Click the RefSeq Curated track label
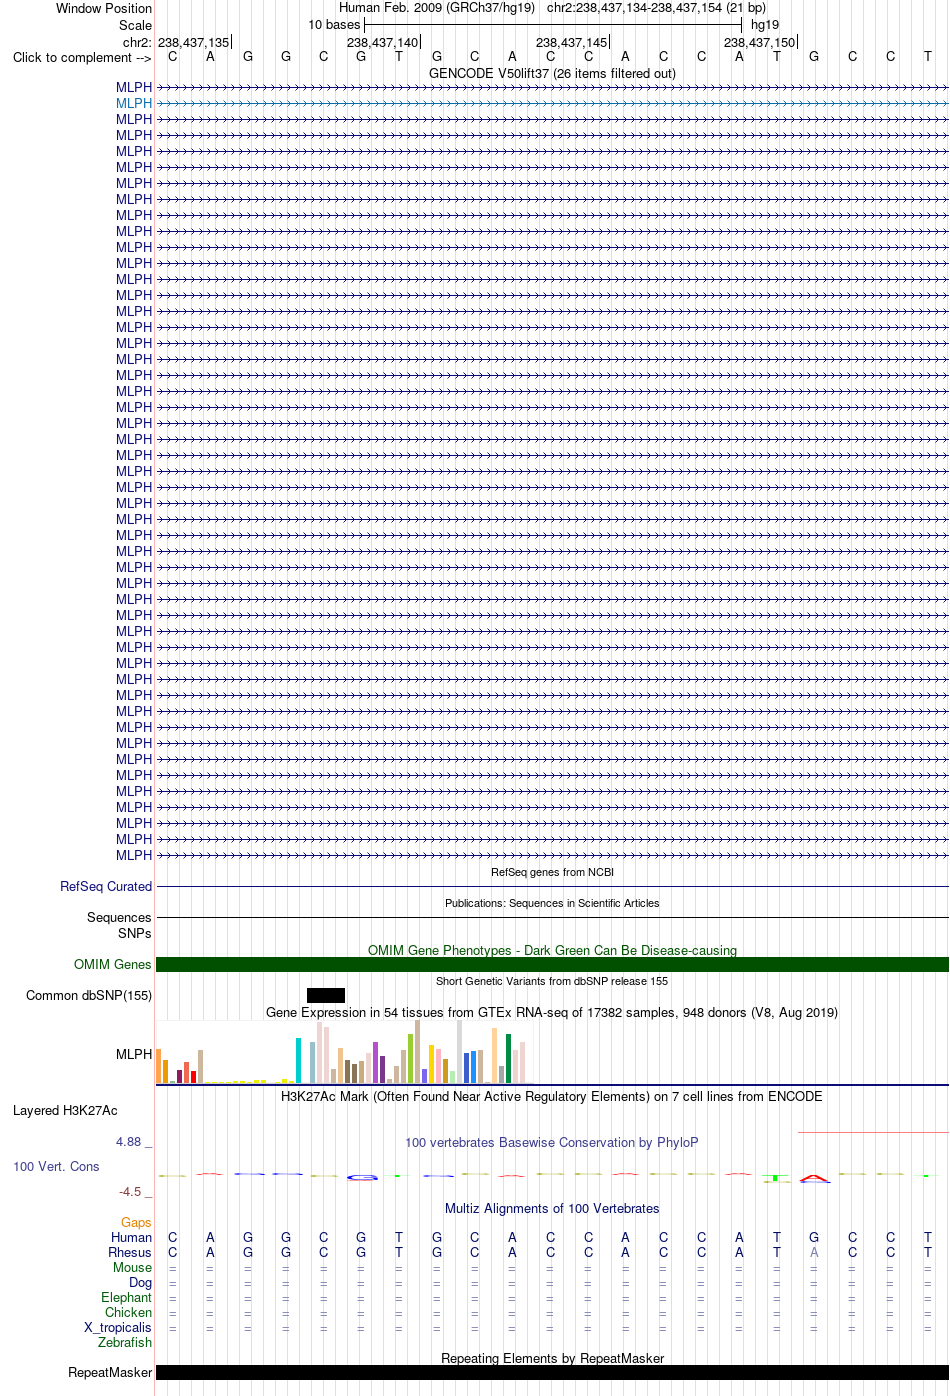Image resolution: width=950 pixels, height=1396 pixels. (x=106, y=886)
